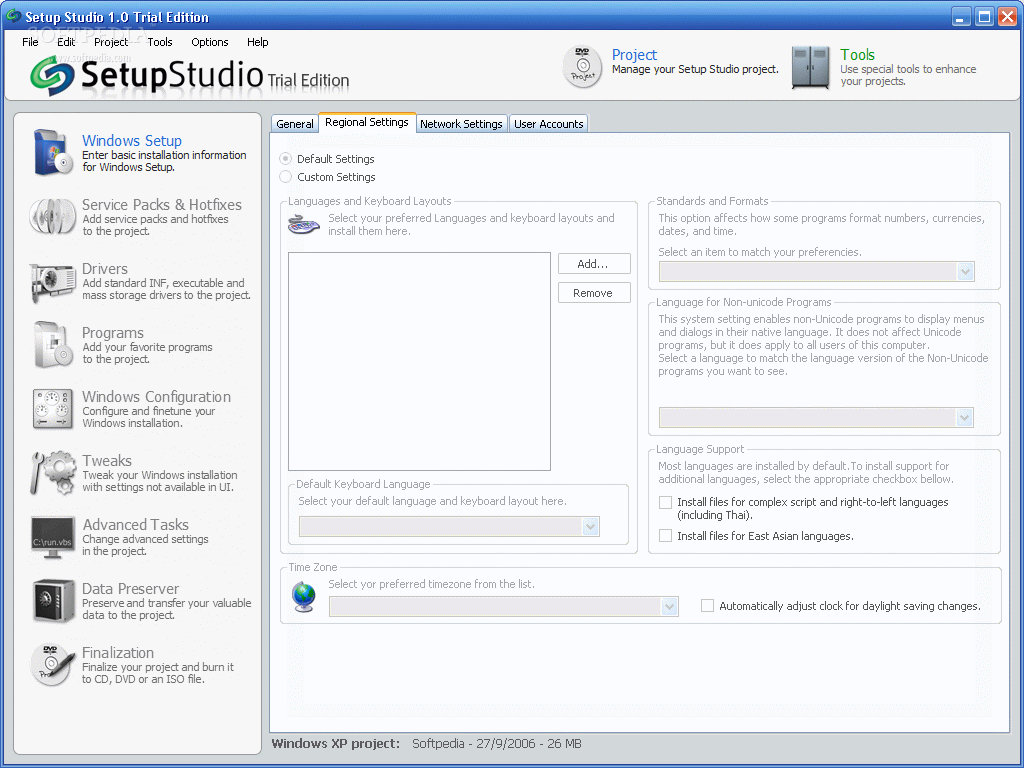
Task: Go to the Data Preserver section
Action: 130,588
